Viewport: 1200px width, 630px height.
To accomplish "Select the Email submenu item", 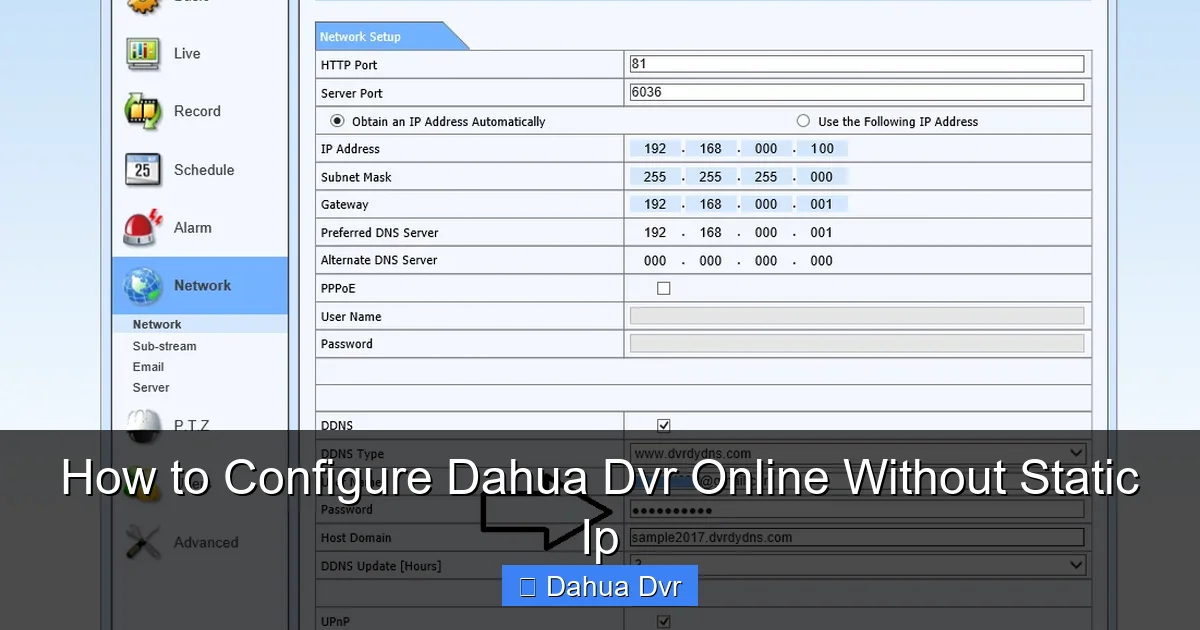I will (147, 367).
